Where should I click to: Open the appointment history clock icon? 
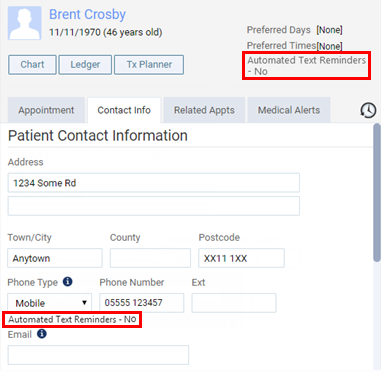pyautogui.click(x=368, y=110)
